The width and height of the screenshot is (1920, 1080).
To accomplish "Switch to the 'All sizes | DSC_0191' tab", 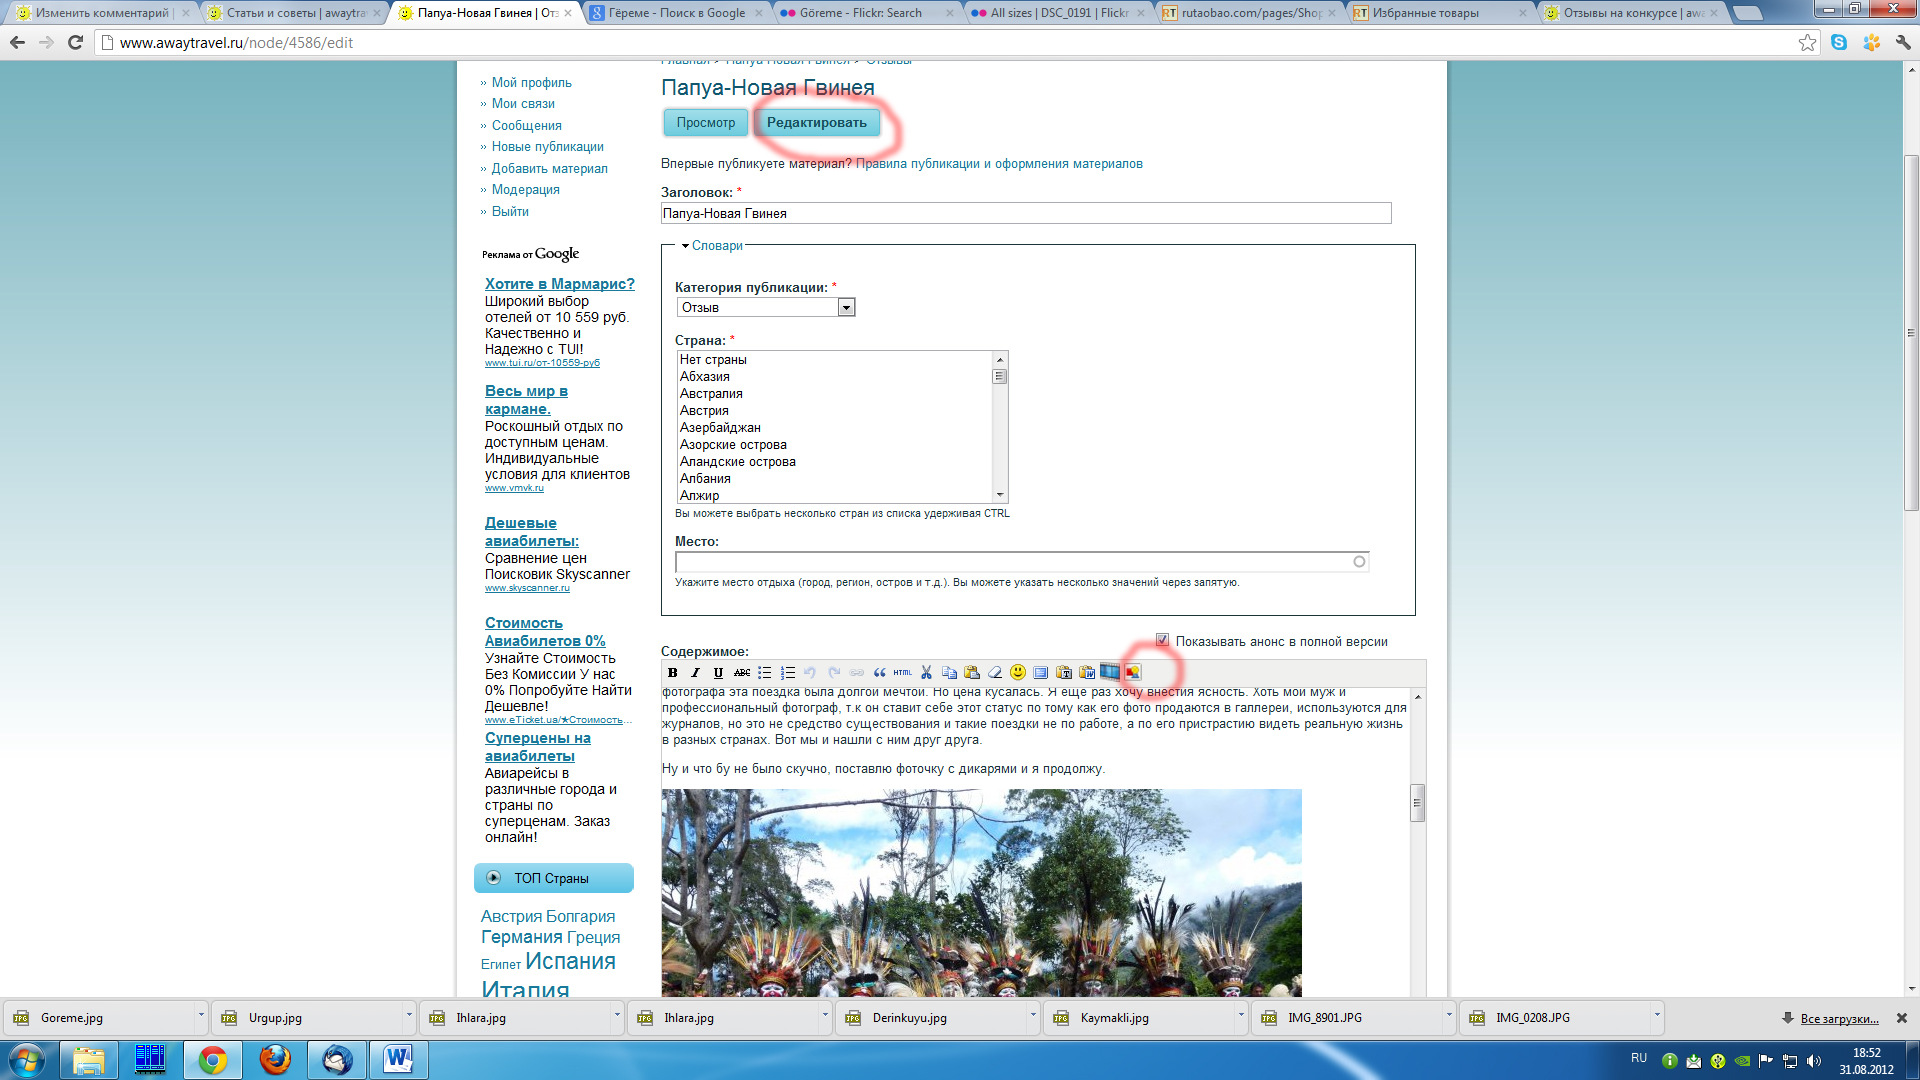I will (1058, 13).
